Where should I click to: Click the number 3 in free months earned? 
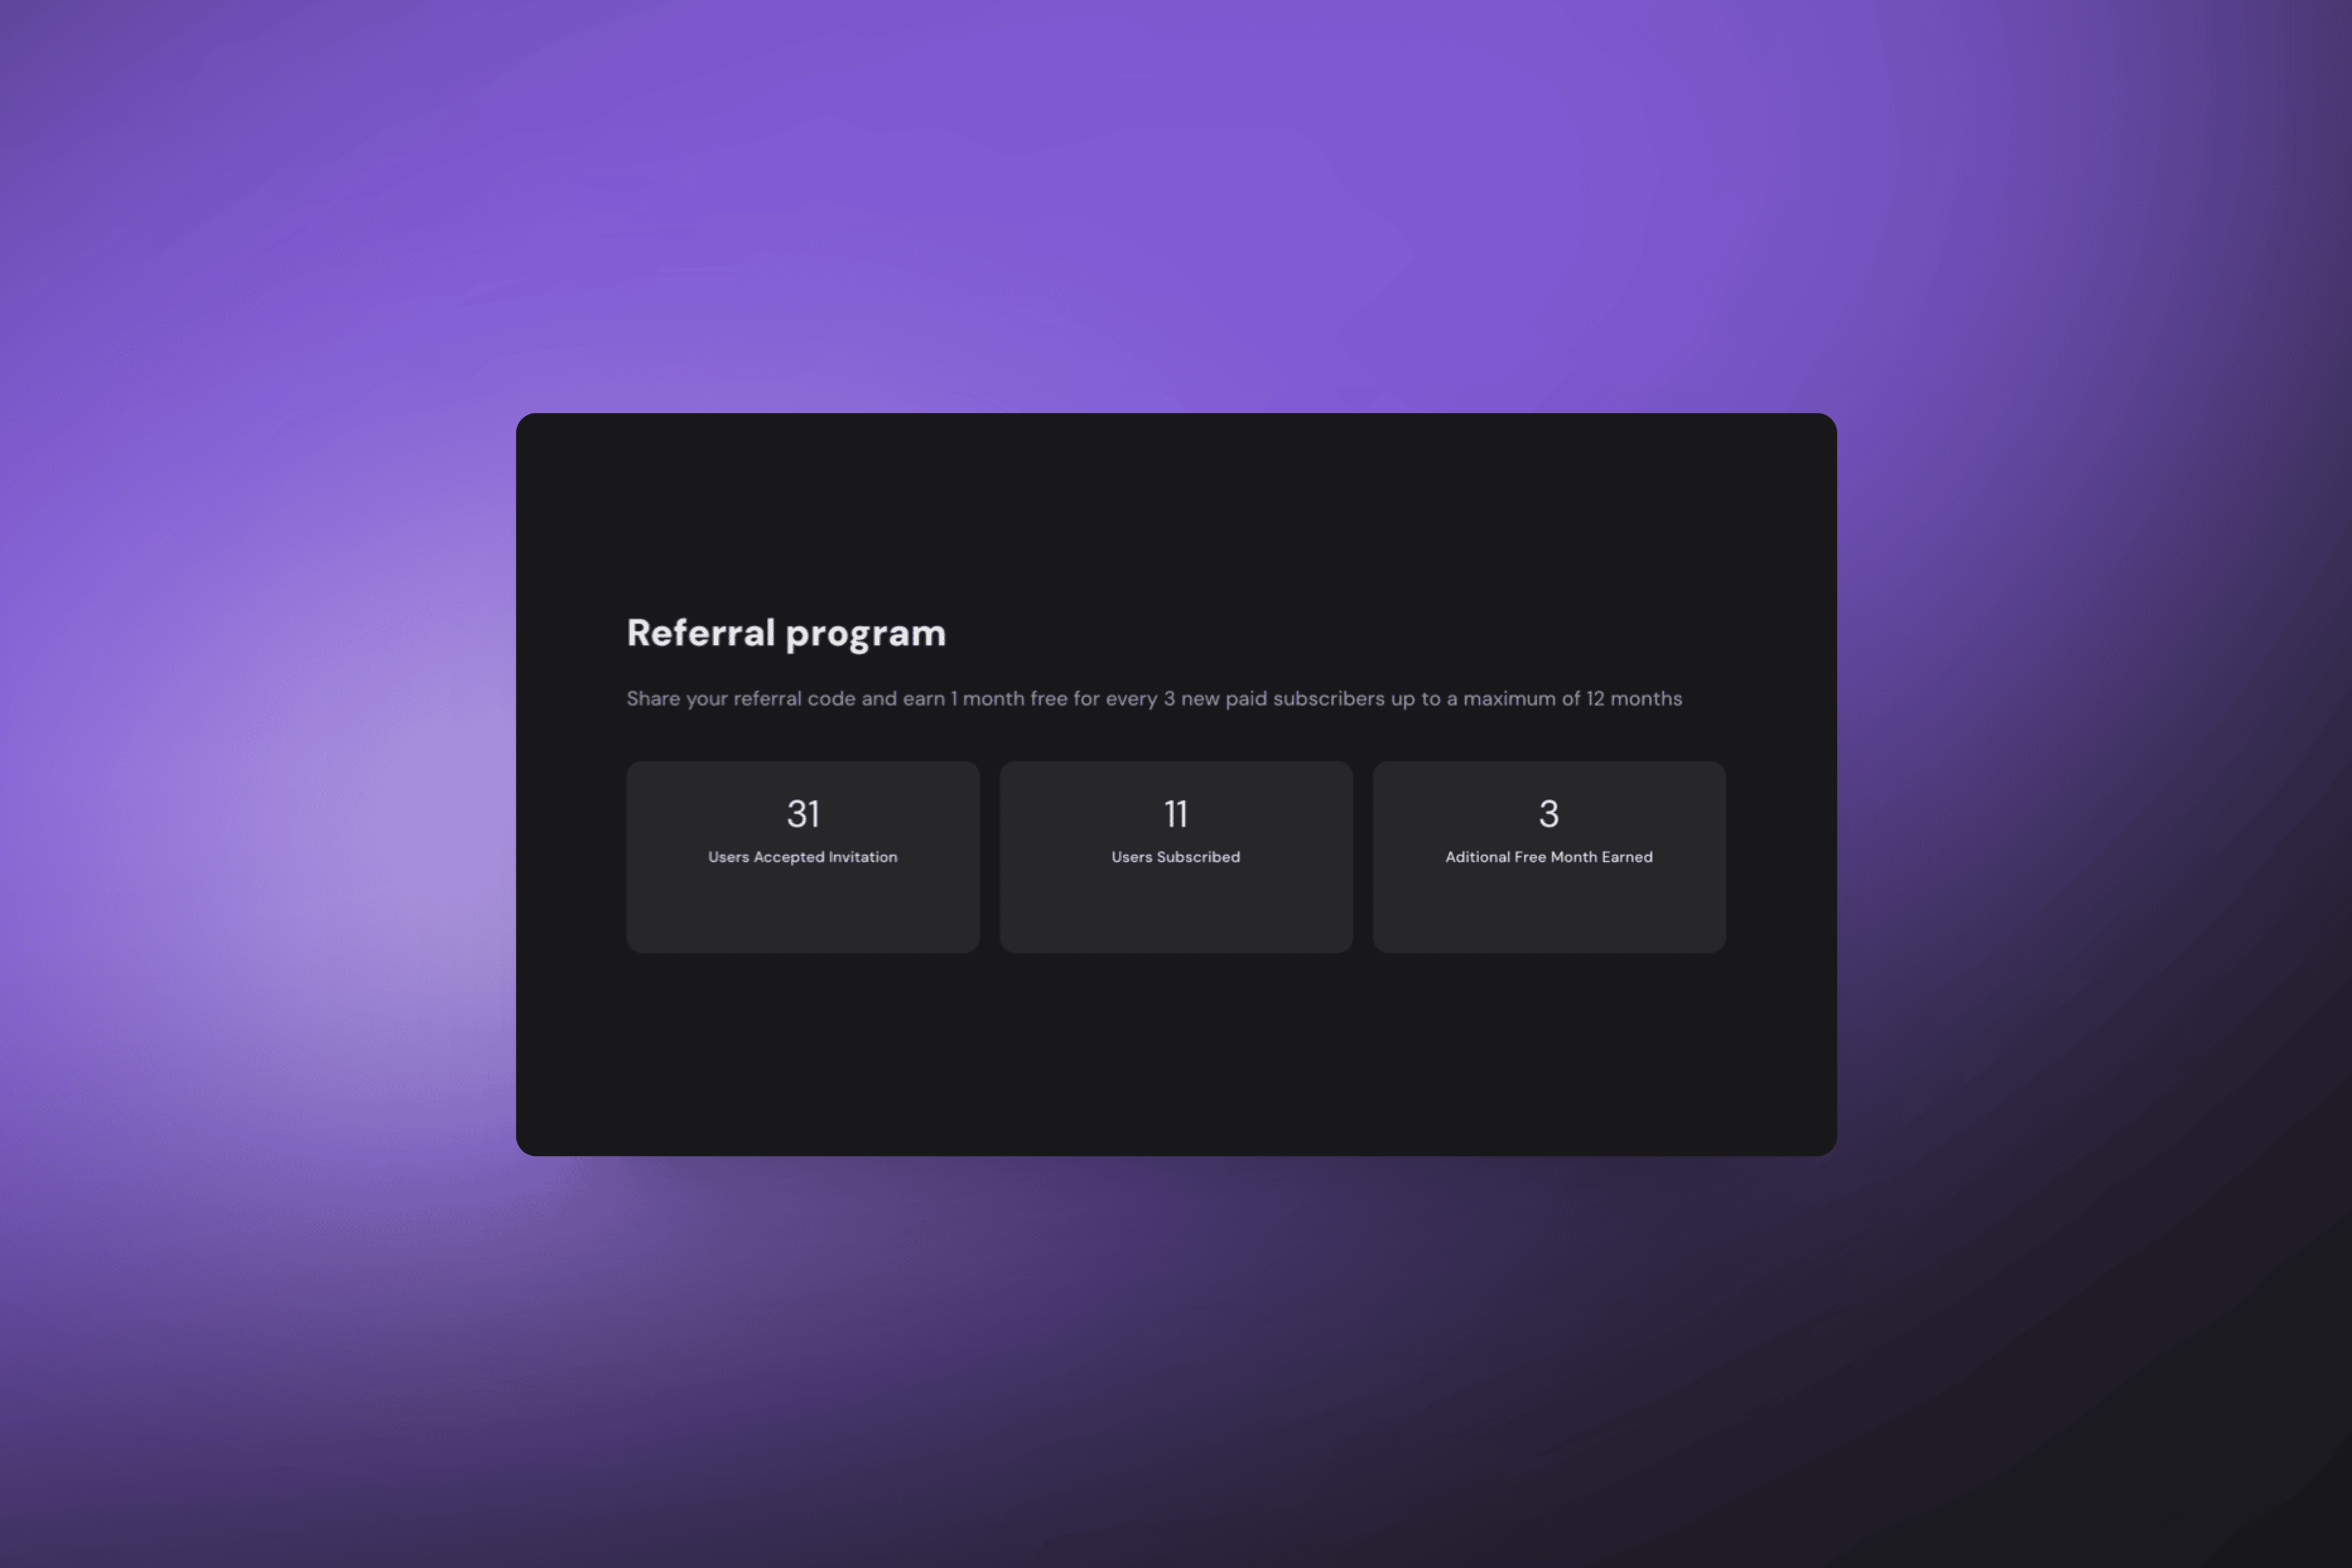[x=1549, y=814]
